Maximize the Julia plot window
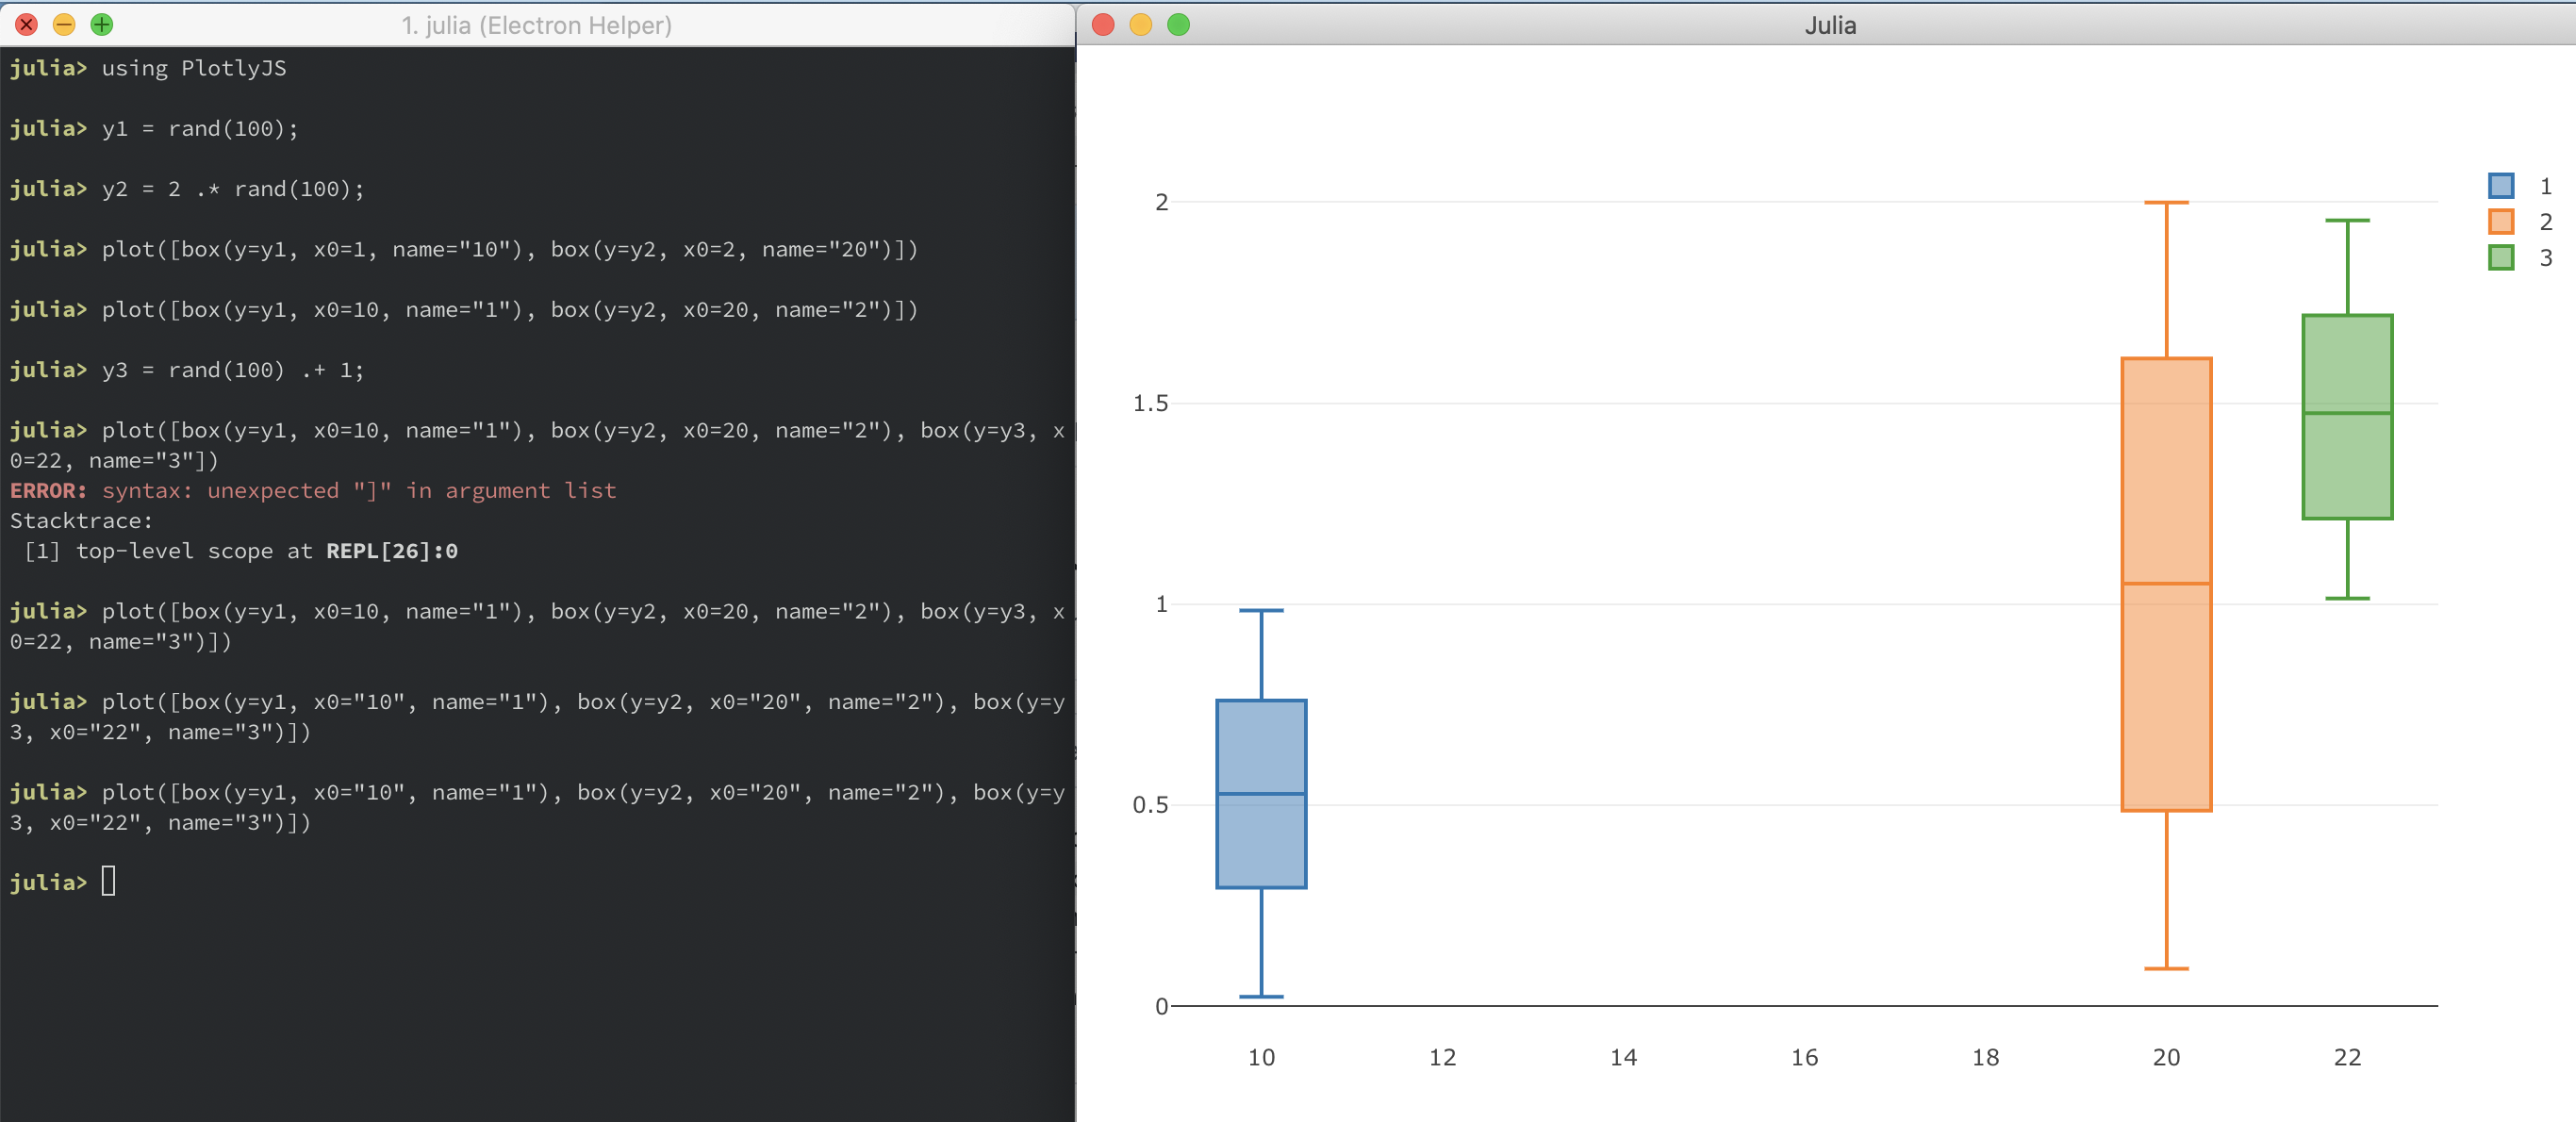This screenshot has width=2576, height=1122. 1179,25
